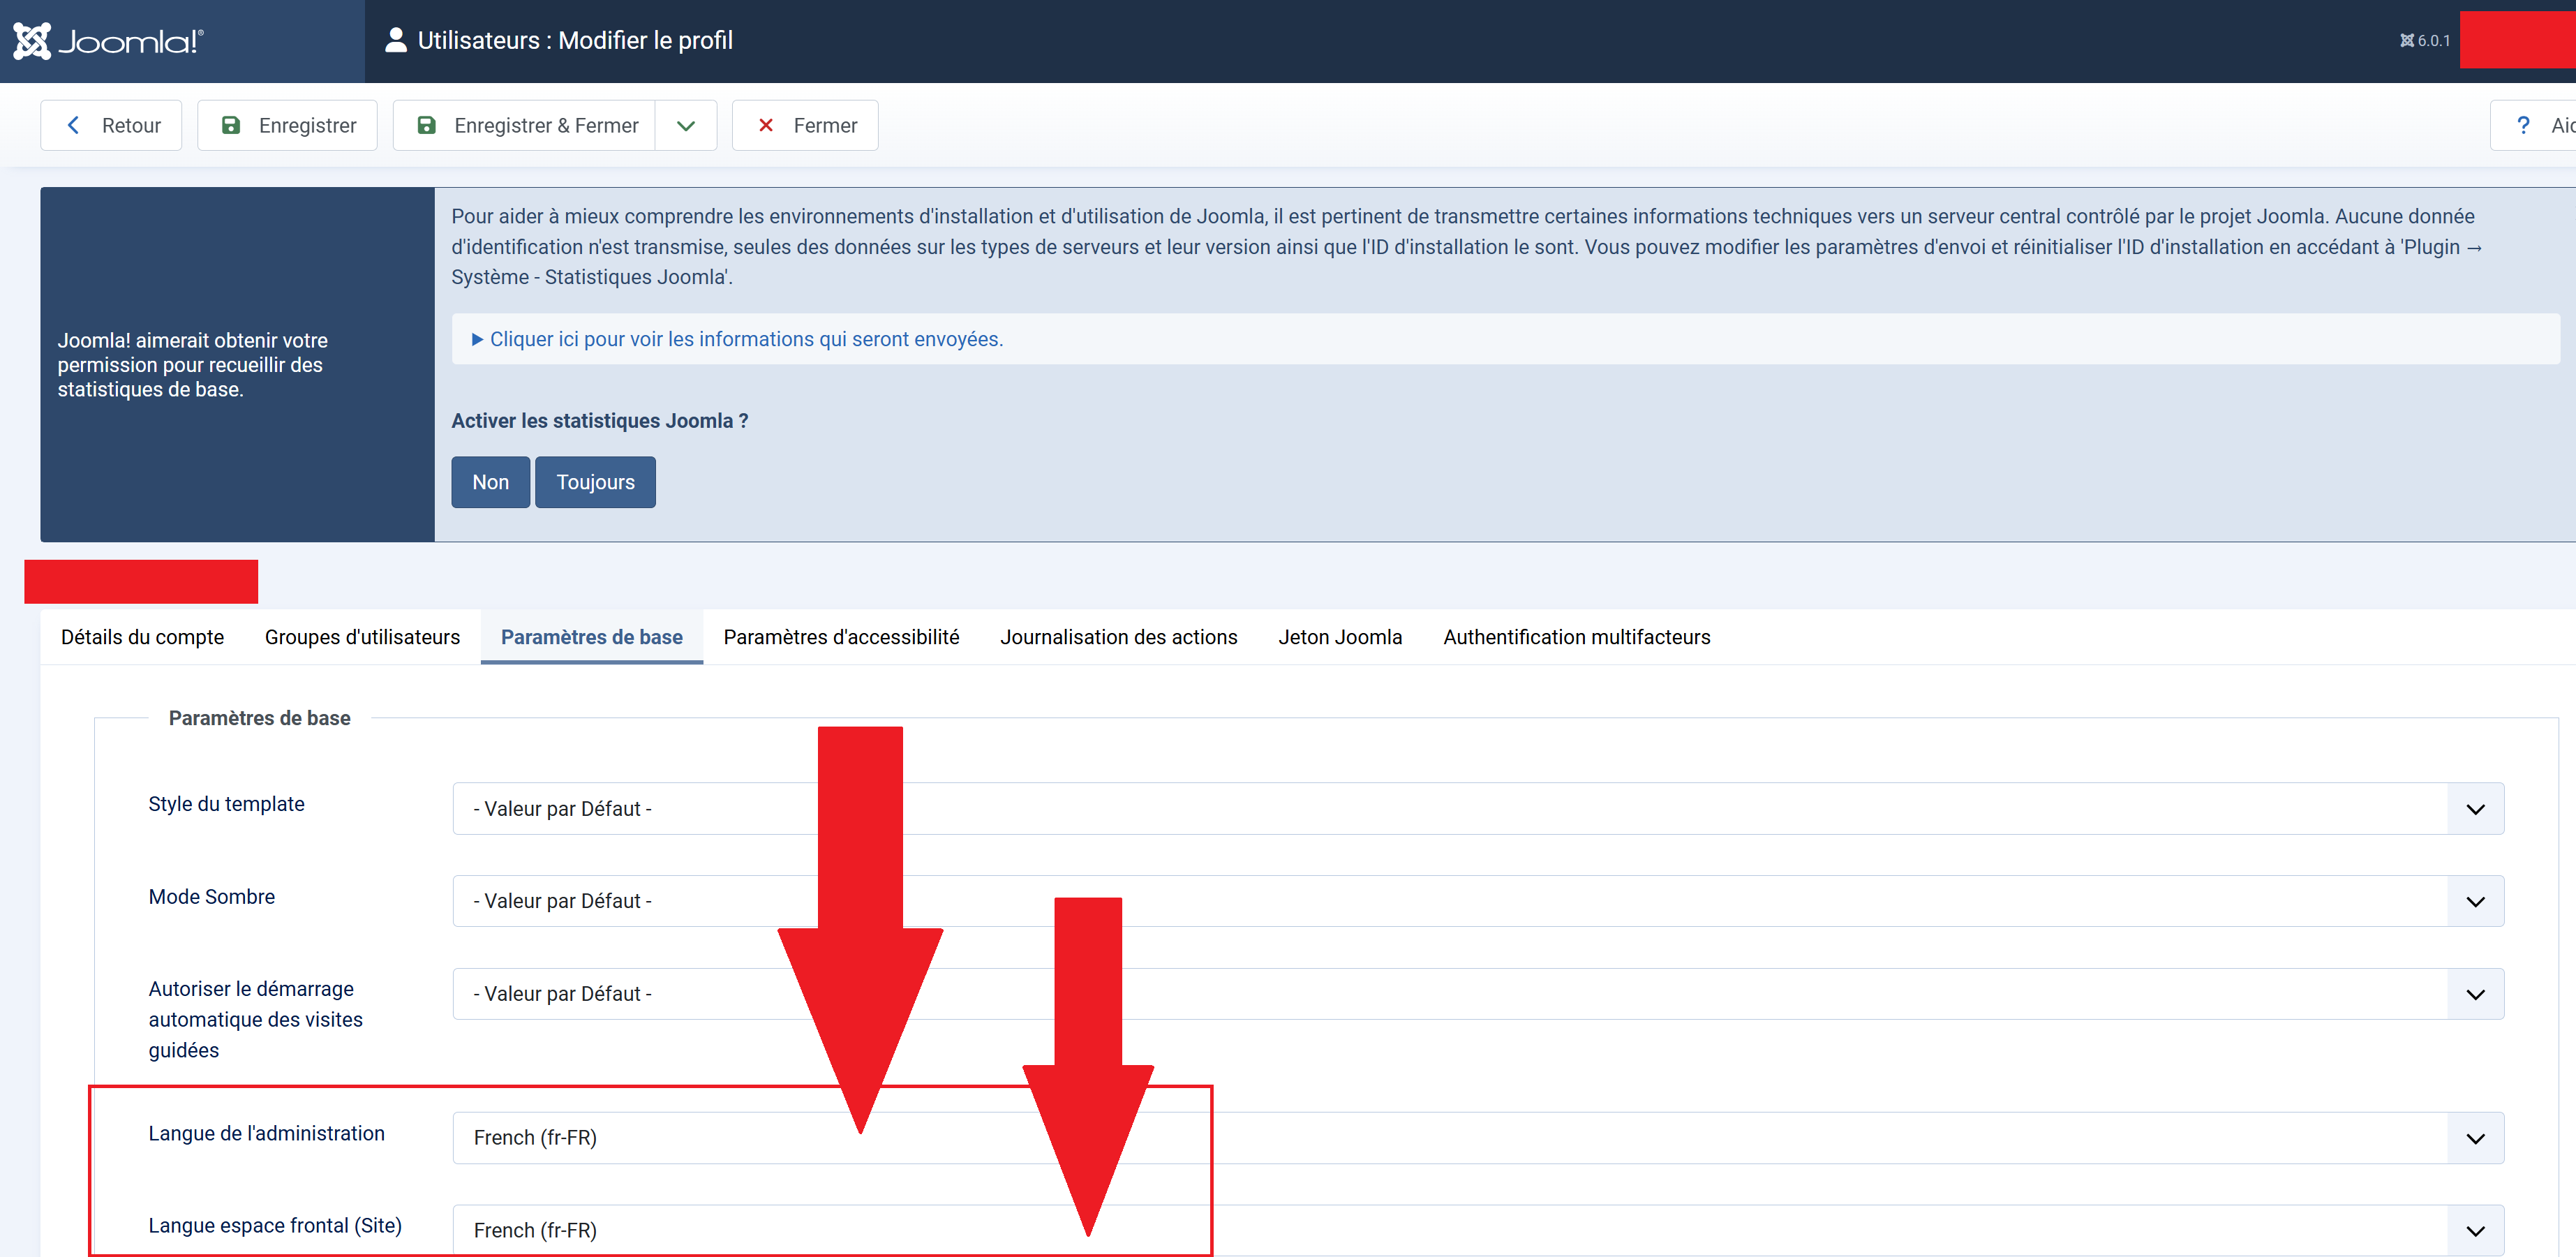Click the Retour back arrow icon
The width and height of the screenshot is (2576, 1257).
point(73,125)
